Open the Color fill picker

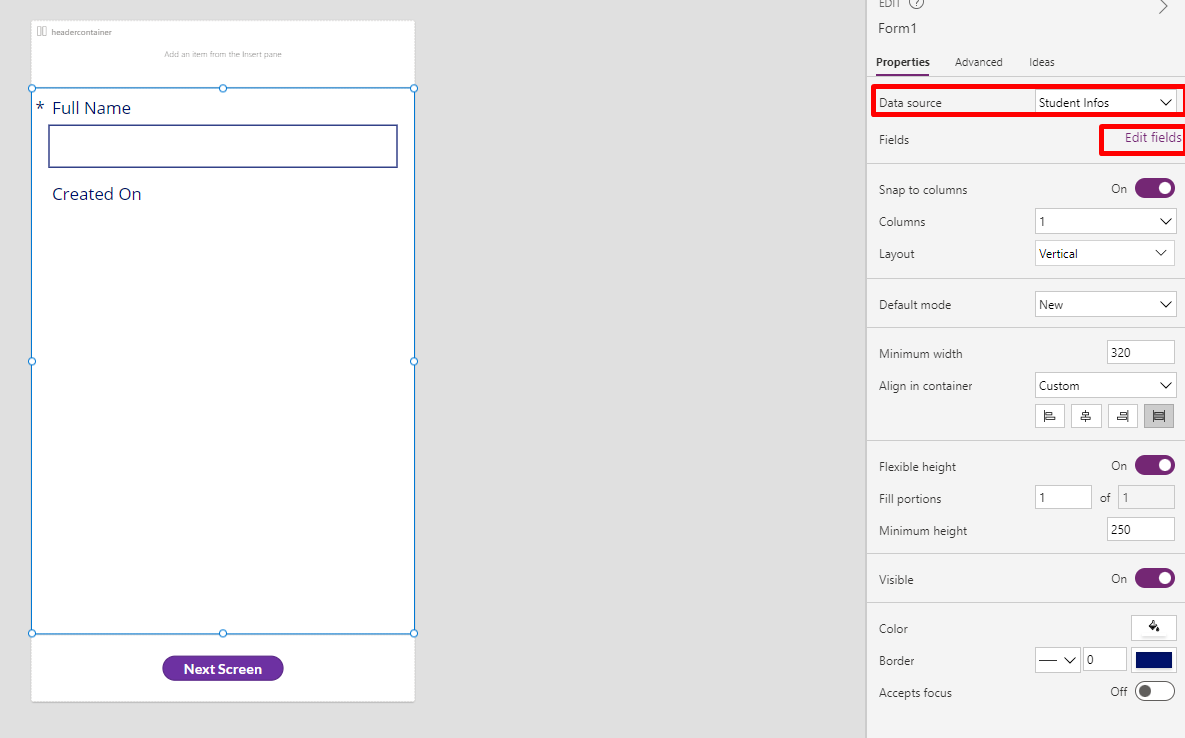click(1153, 628)
